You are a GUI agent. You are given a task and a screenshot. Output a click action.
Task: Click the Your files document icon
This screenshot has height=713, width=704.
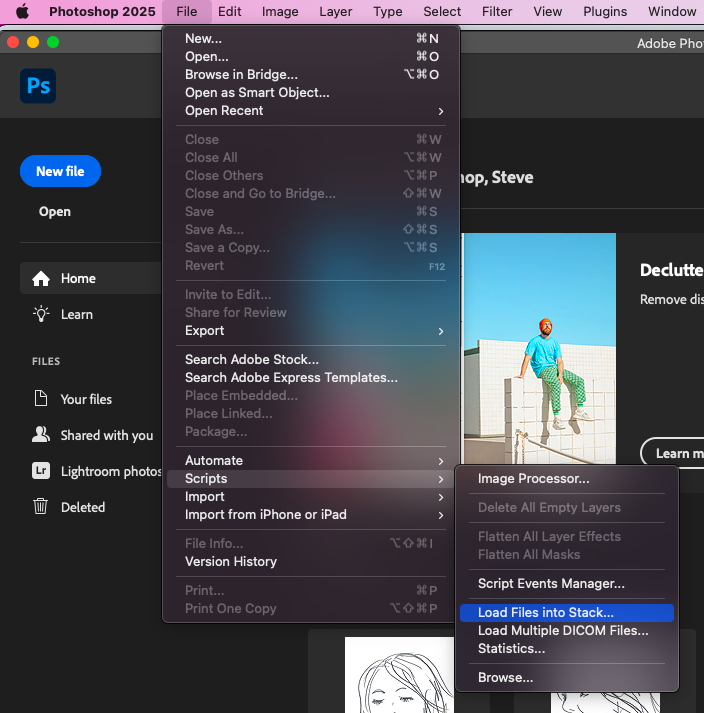click(41, 399)
